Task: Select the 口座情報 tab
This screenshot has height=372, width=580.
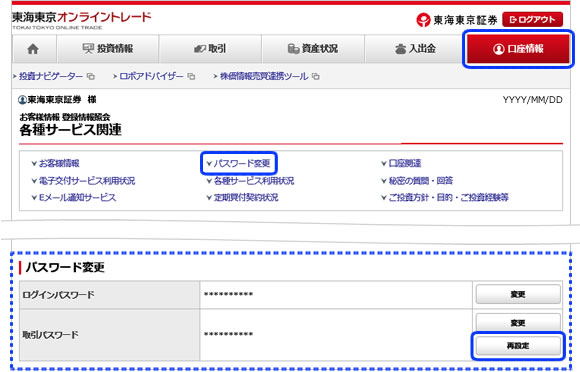Action: (518, 49)
